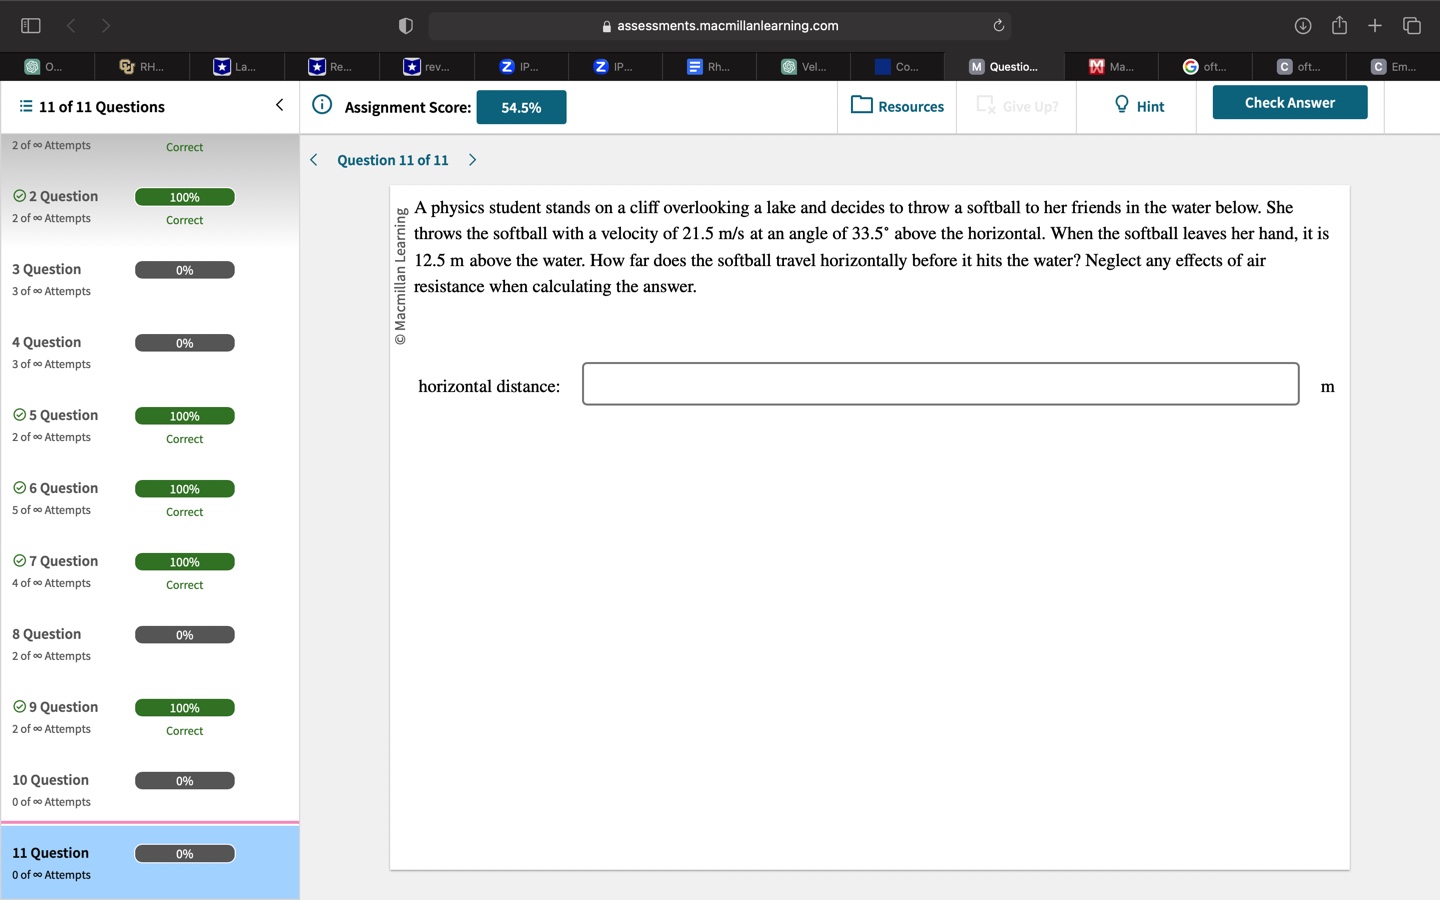This screenshot has width=1440, height=900.
Task: Click the browser share icon
Action: tap(1339, 25)
